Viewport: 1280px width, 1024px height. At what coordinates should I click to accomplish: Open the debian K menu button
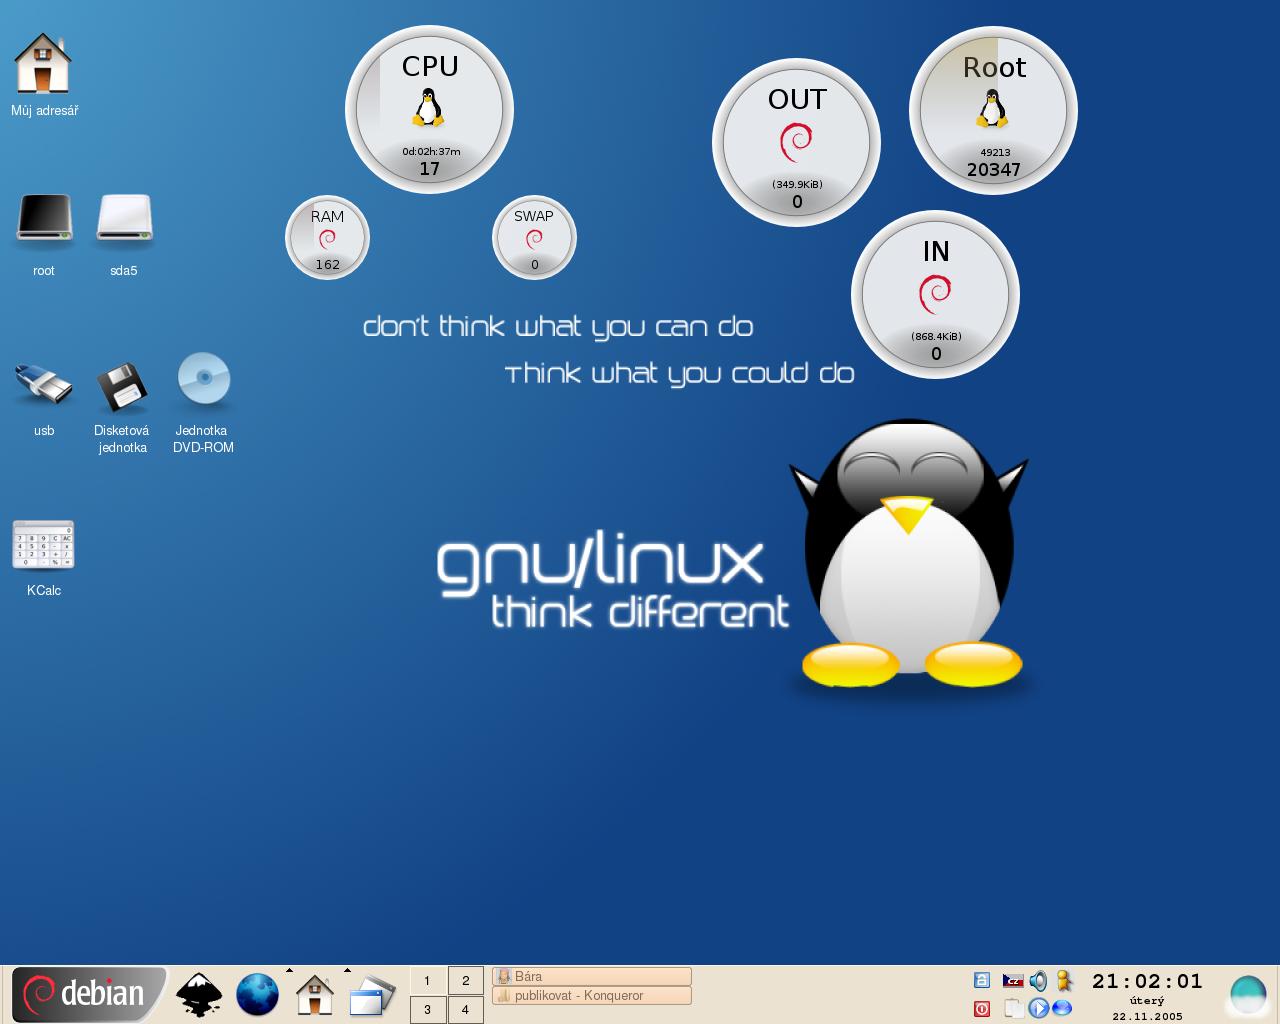[88, 994]
